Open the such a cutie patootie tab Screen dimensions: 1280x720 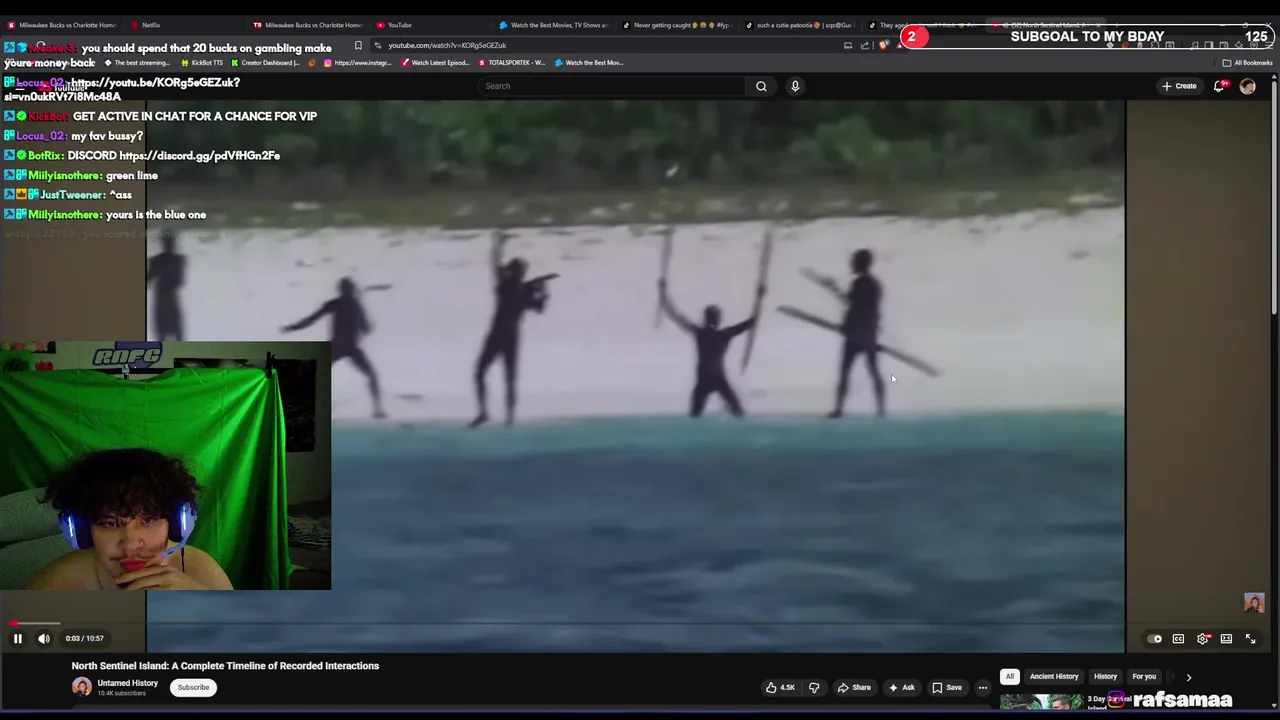(x=800, y=25)
